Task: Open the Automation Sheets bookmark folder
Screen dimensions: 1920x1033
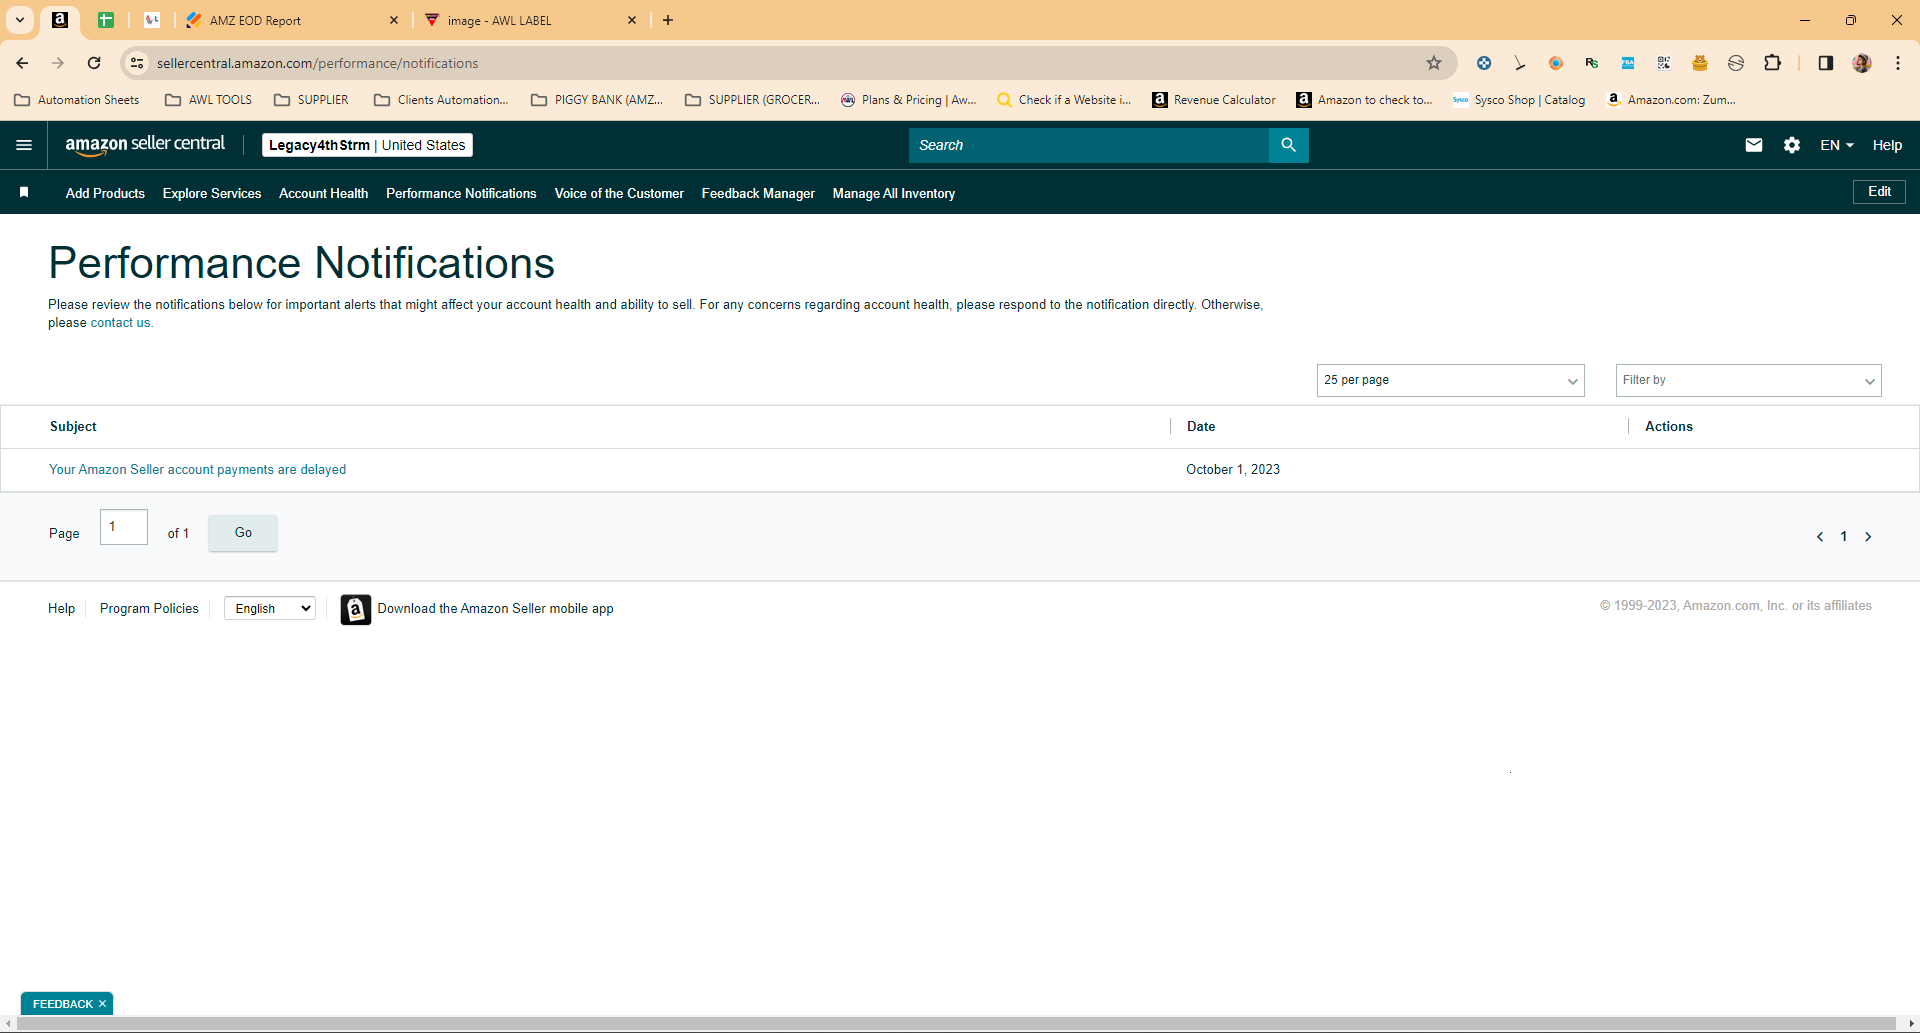Action: tap(77, 100)
